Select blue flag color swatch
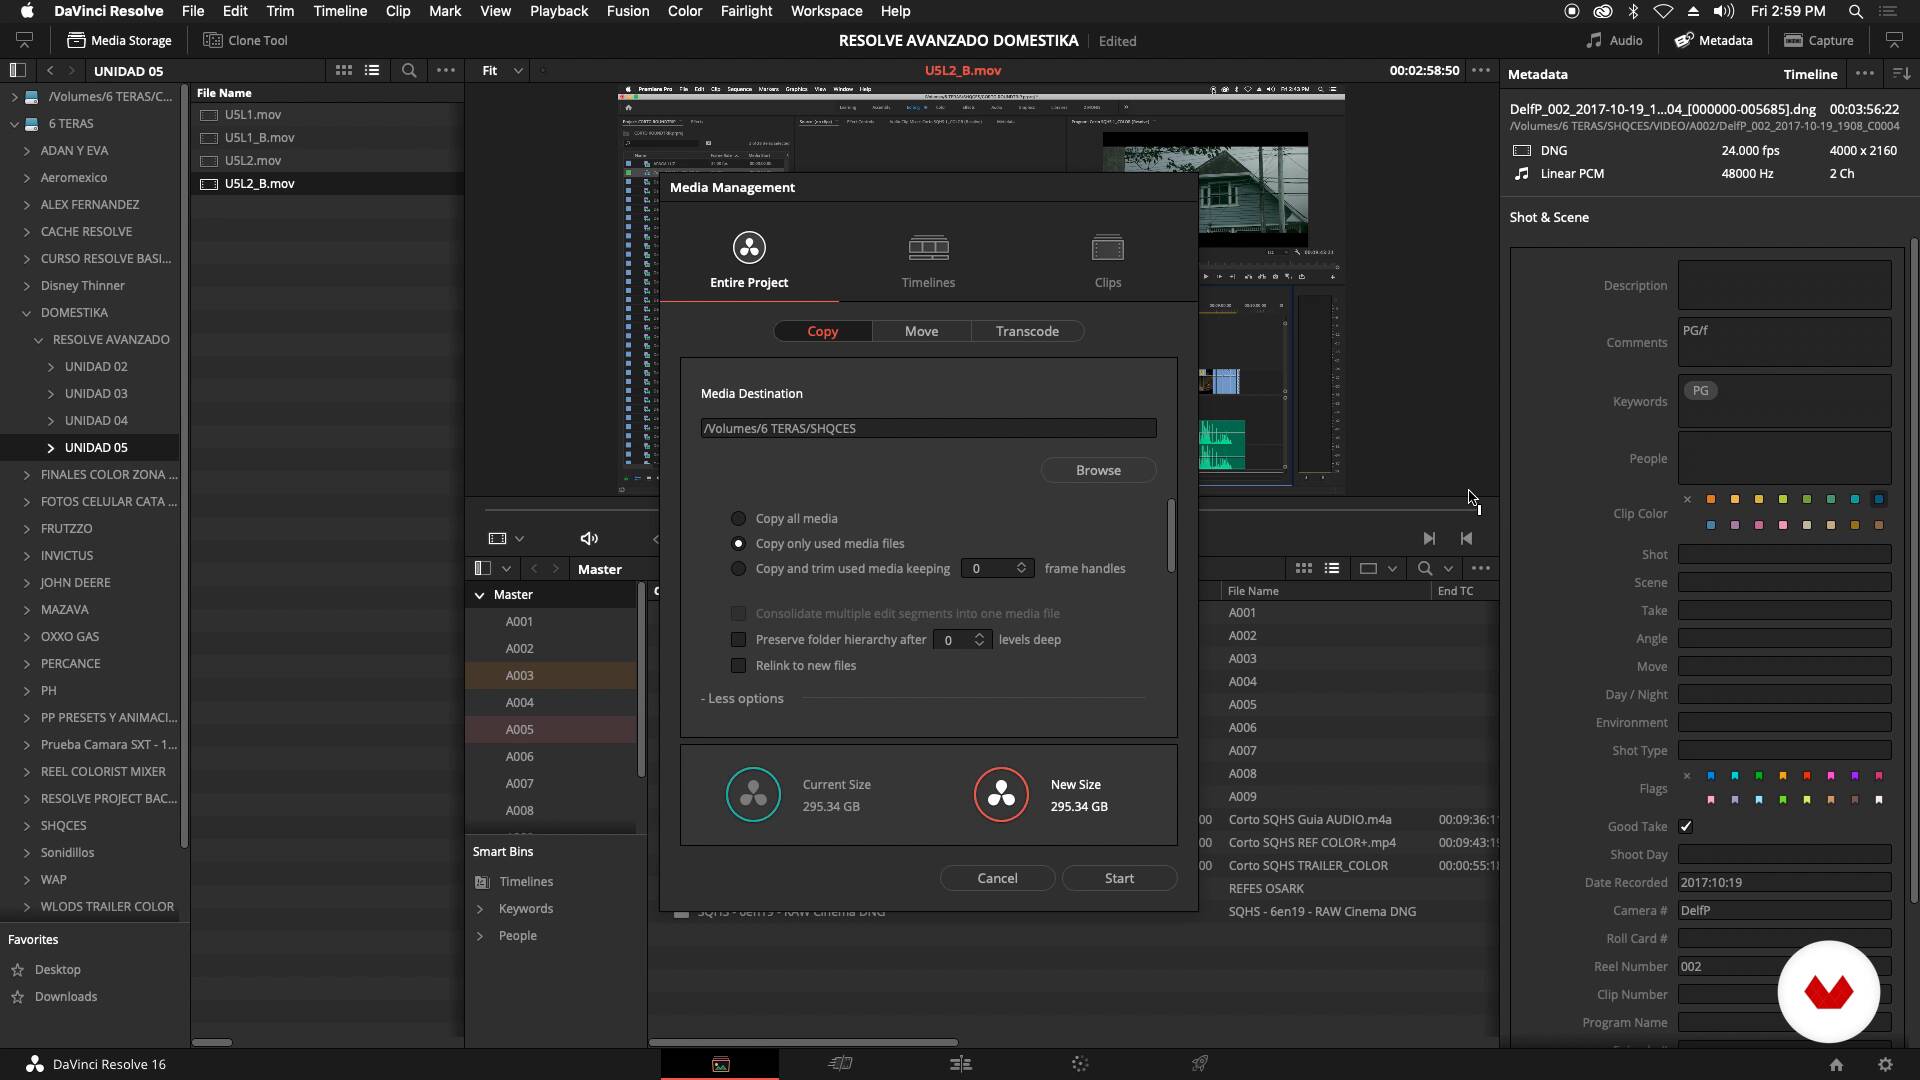Screen dimensions: 1920x1080 [1711, 776]
